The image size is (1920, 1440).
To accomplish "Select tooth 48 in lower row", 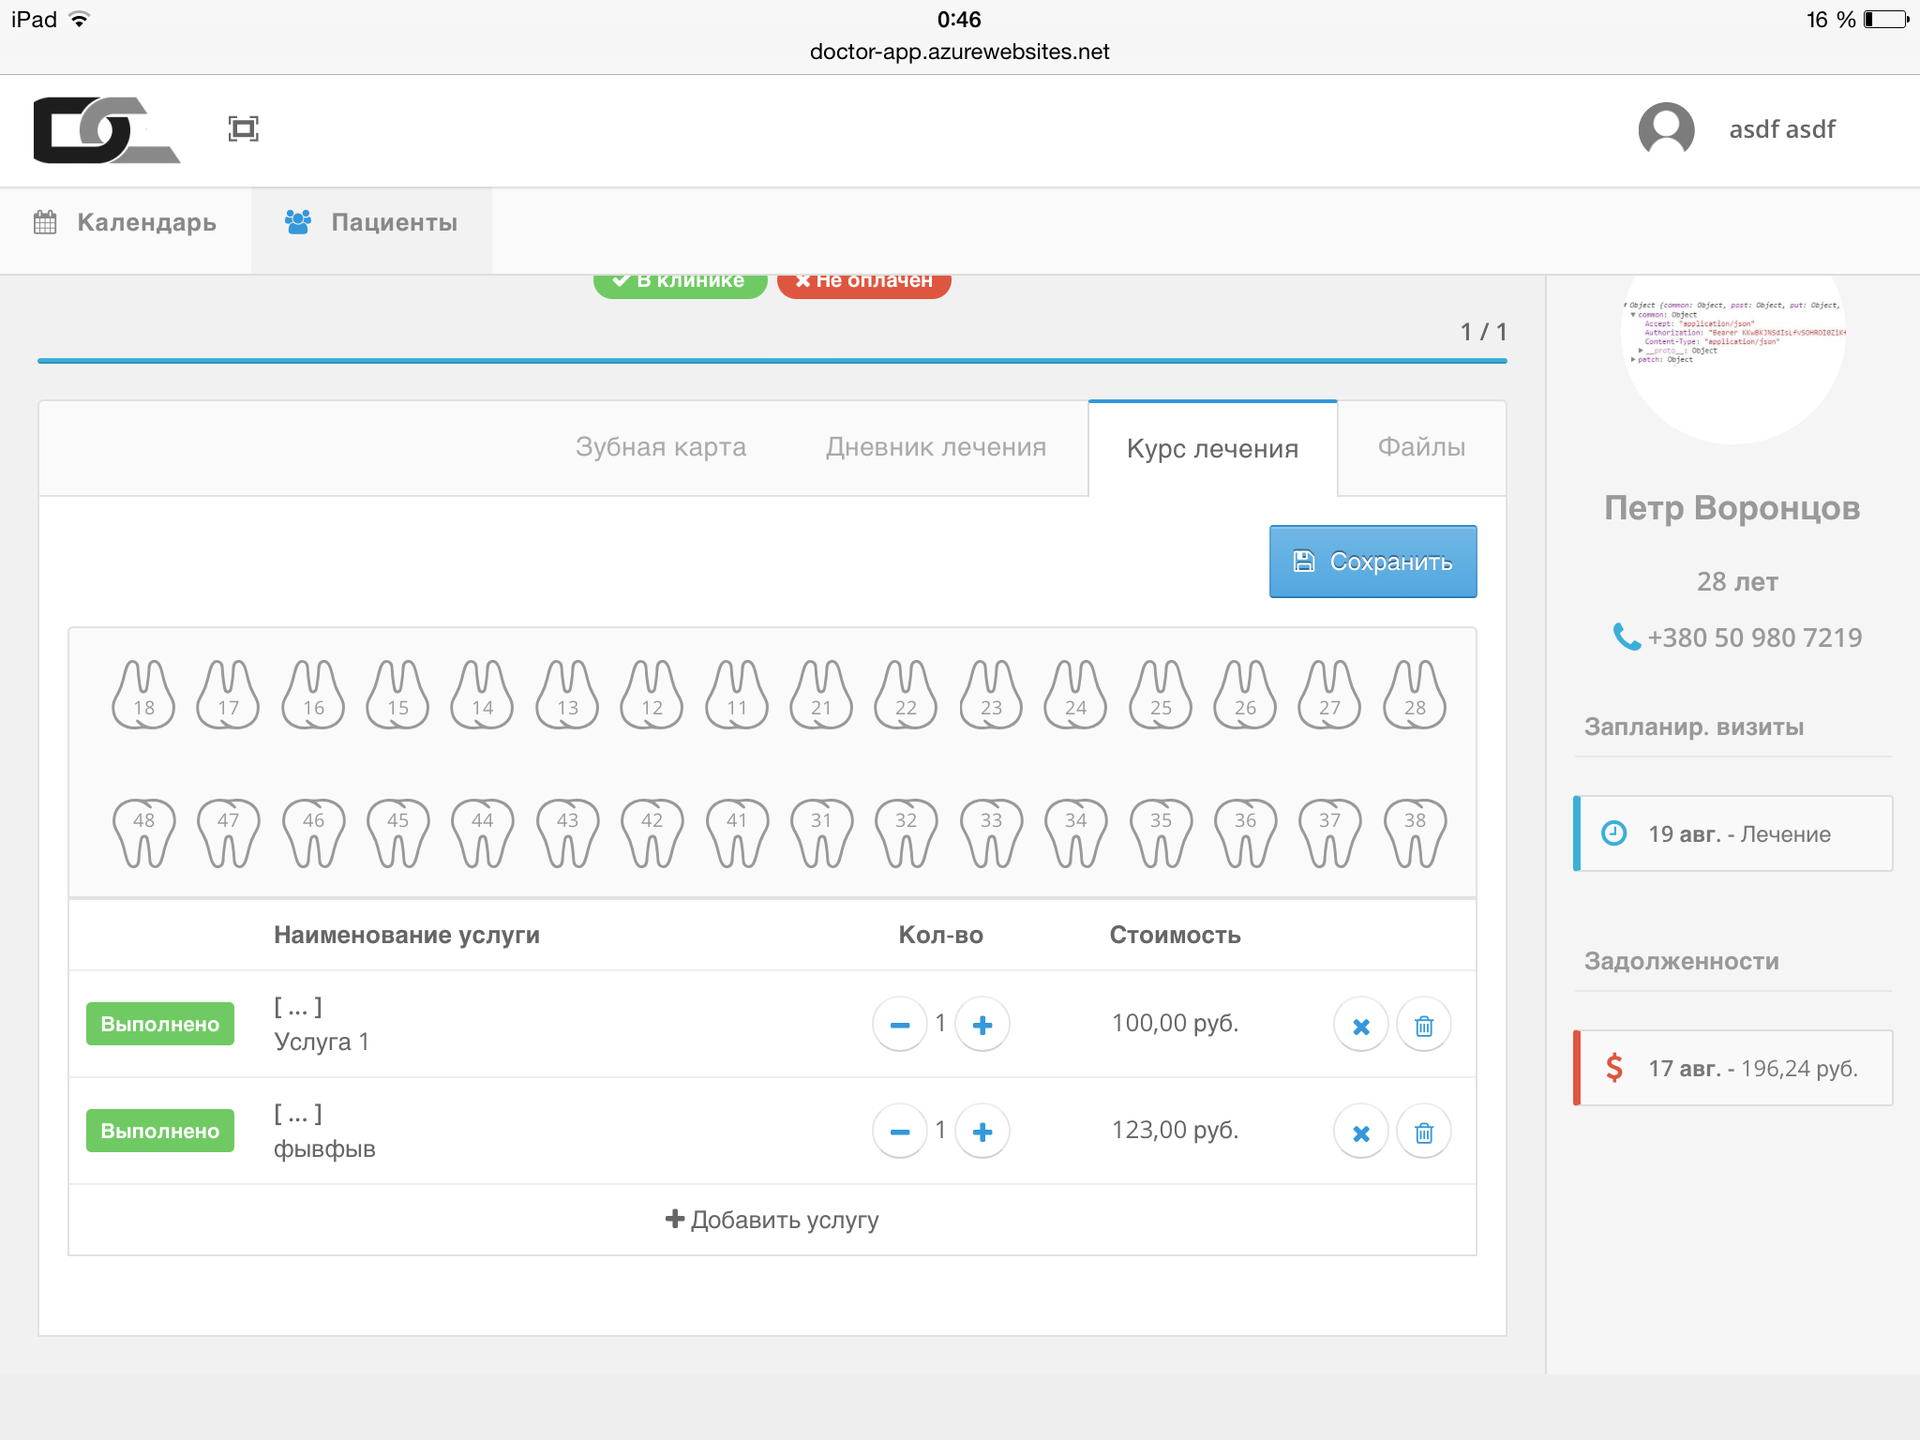I will [144, 832].
